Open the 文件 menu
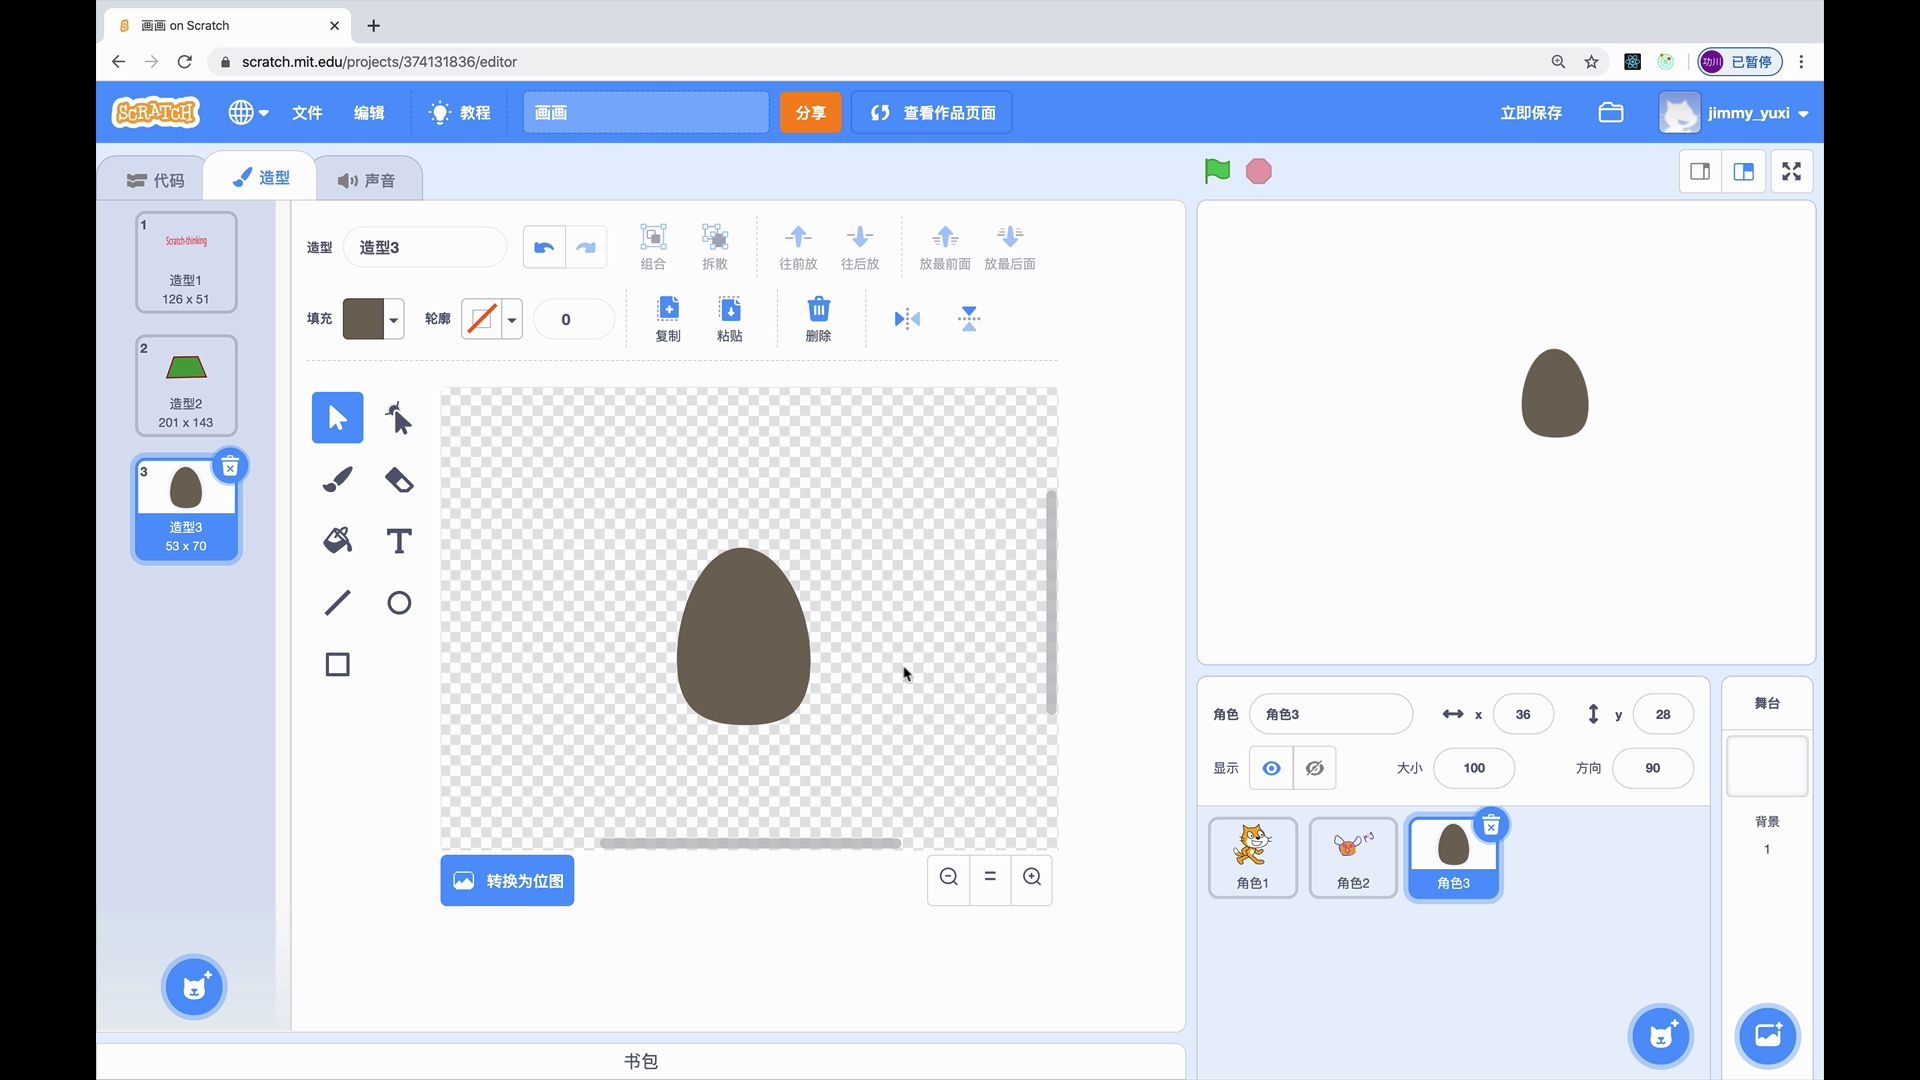1920x1080 pixels. 307,113
